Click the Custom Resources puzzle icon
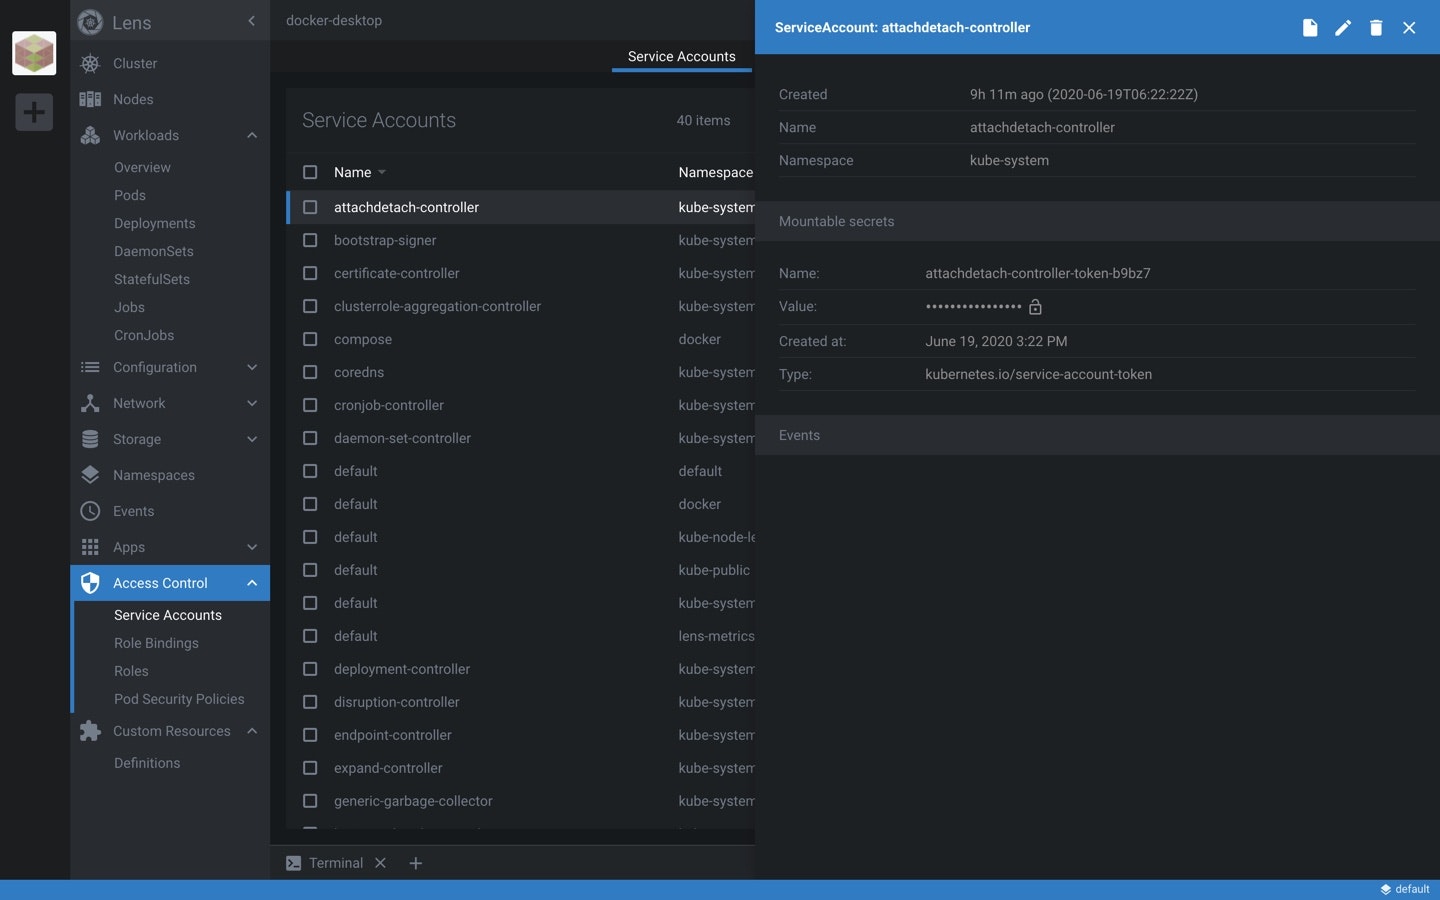1440x900 pixels. coord(90,731)
